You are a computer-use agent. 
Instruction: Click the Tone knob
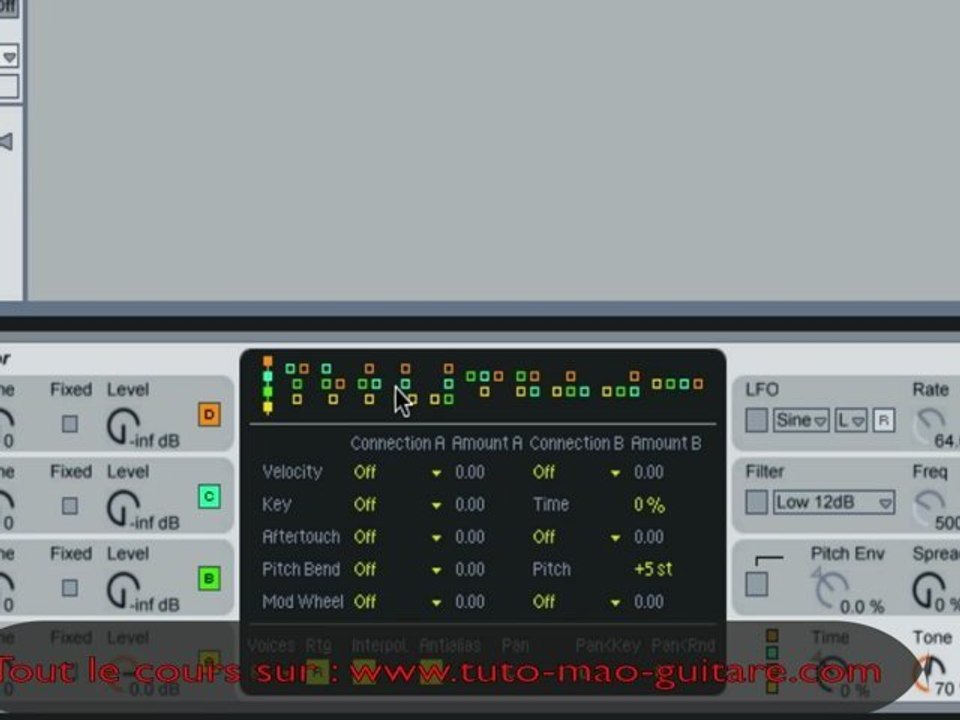[929, 672]
